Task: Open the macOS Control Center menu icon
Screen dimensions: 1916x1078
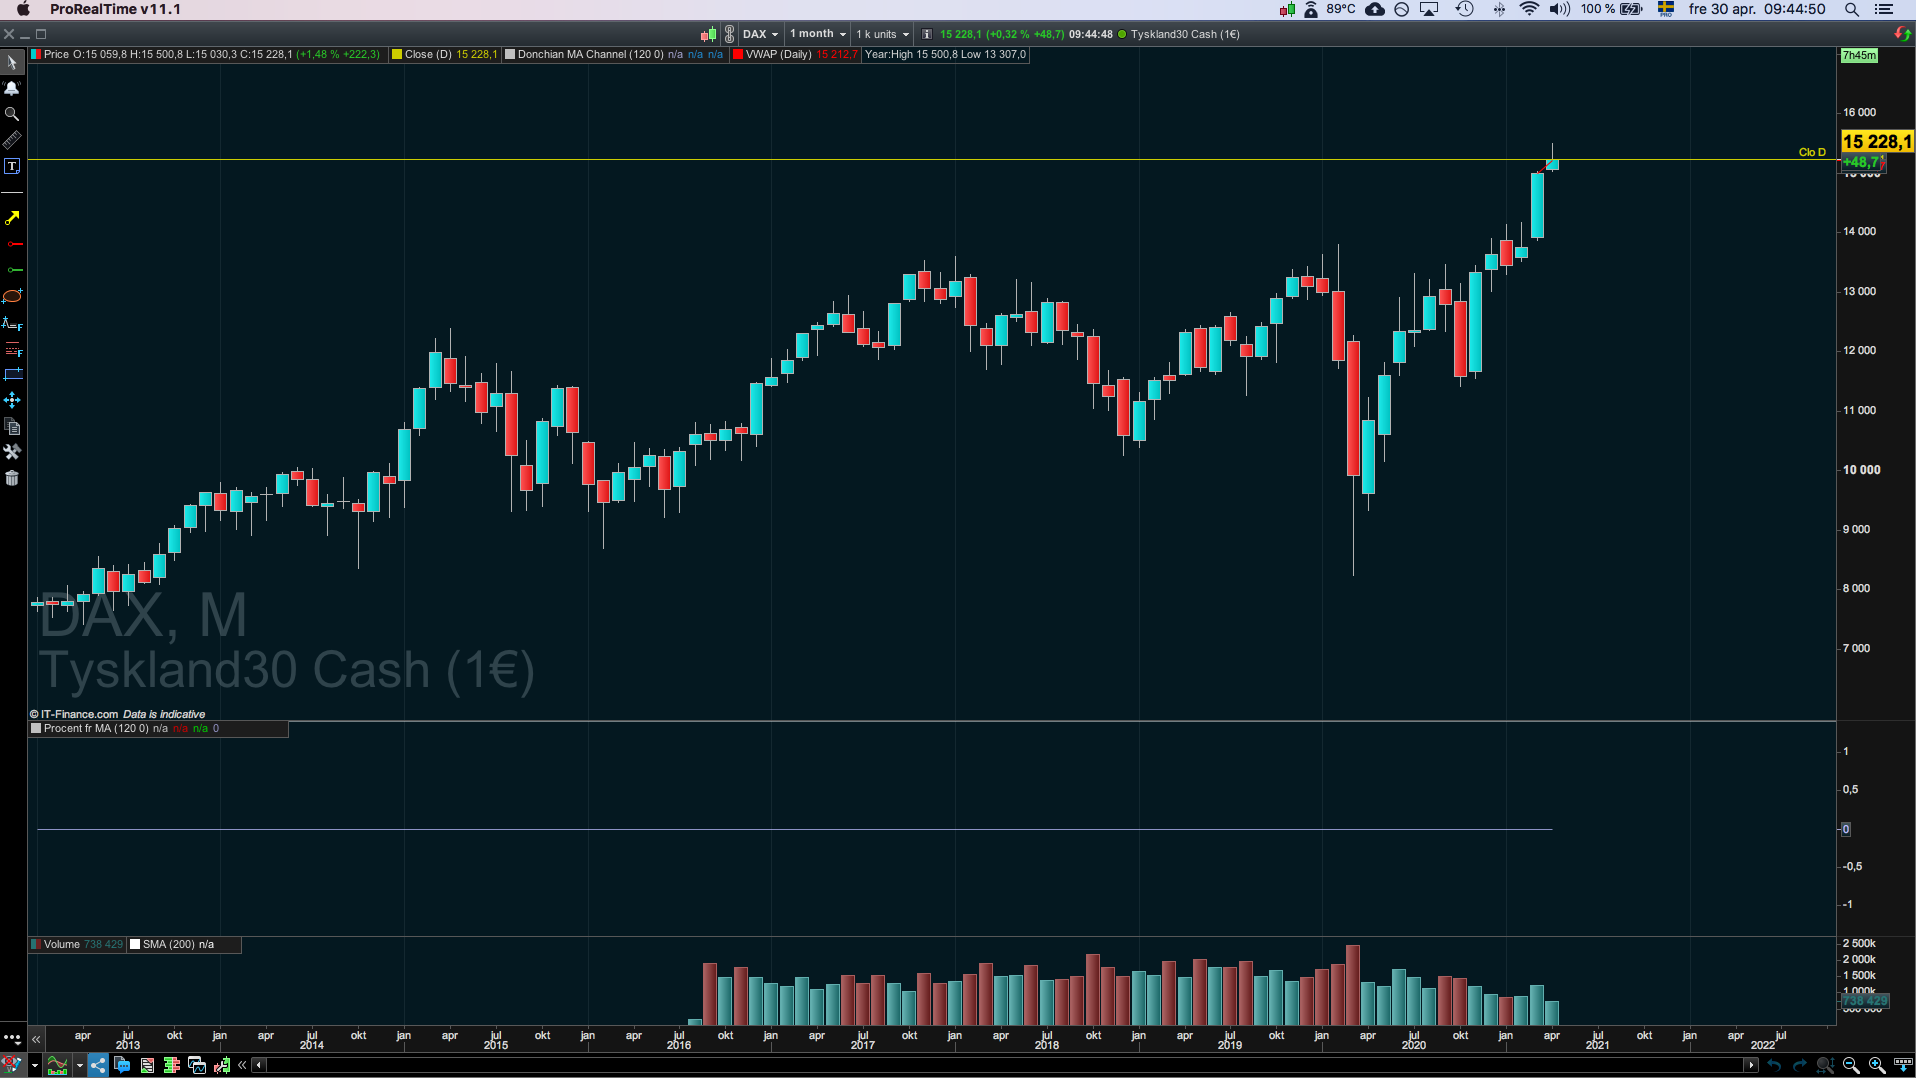Action: pos(1884,9)
